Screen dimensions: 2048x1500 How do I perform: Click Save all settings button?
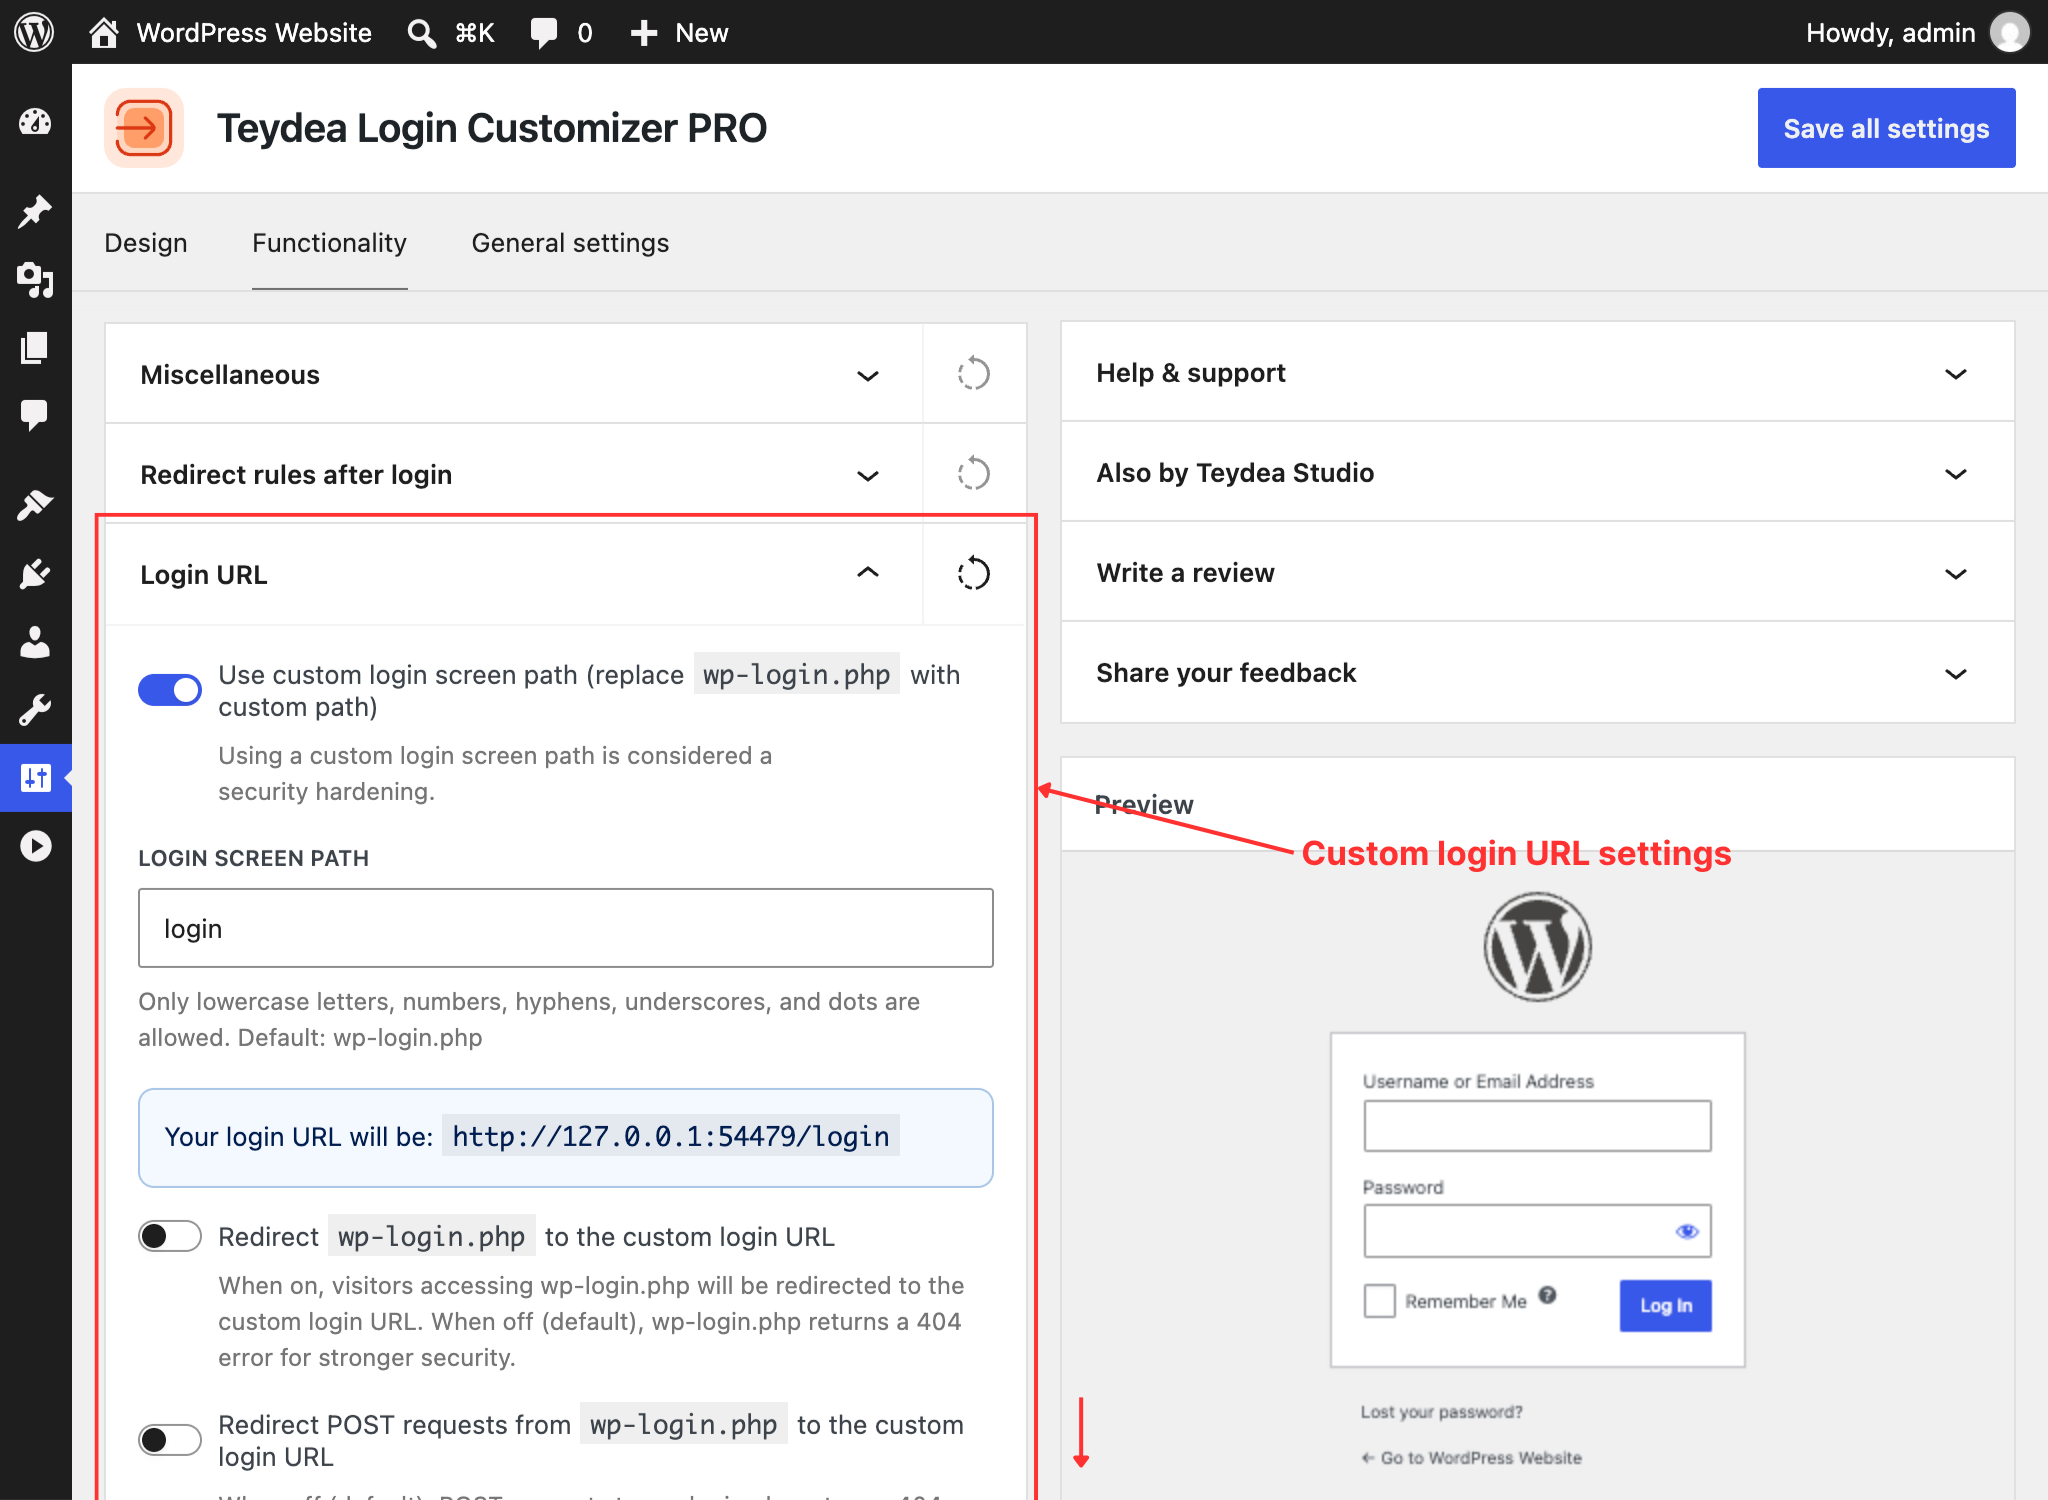pos(1886,128)
